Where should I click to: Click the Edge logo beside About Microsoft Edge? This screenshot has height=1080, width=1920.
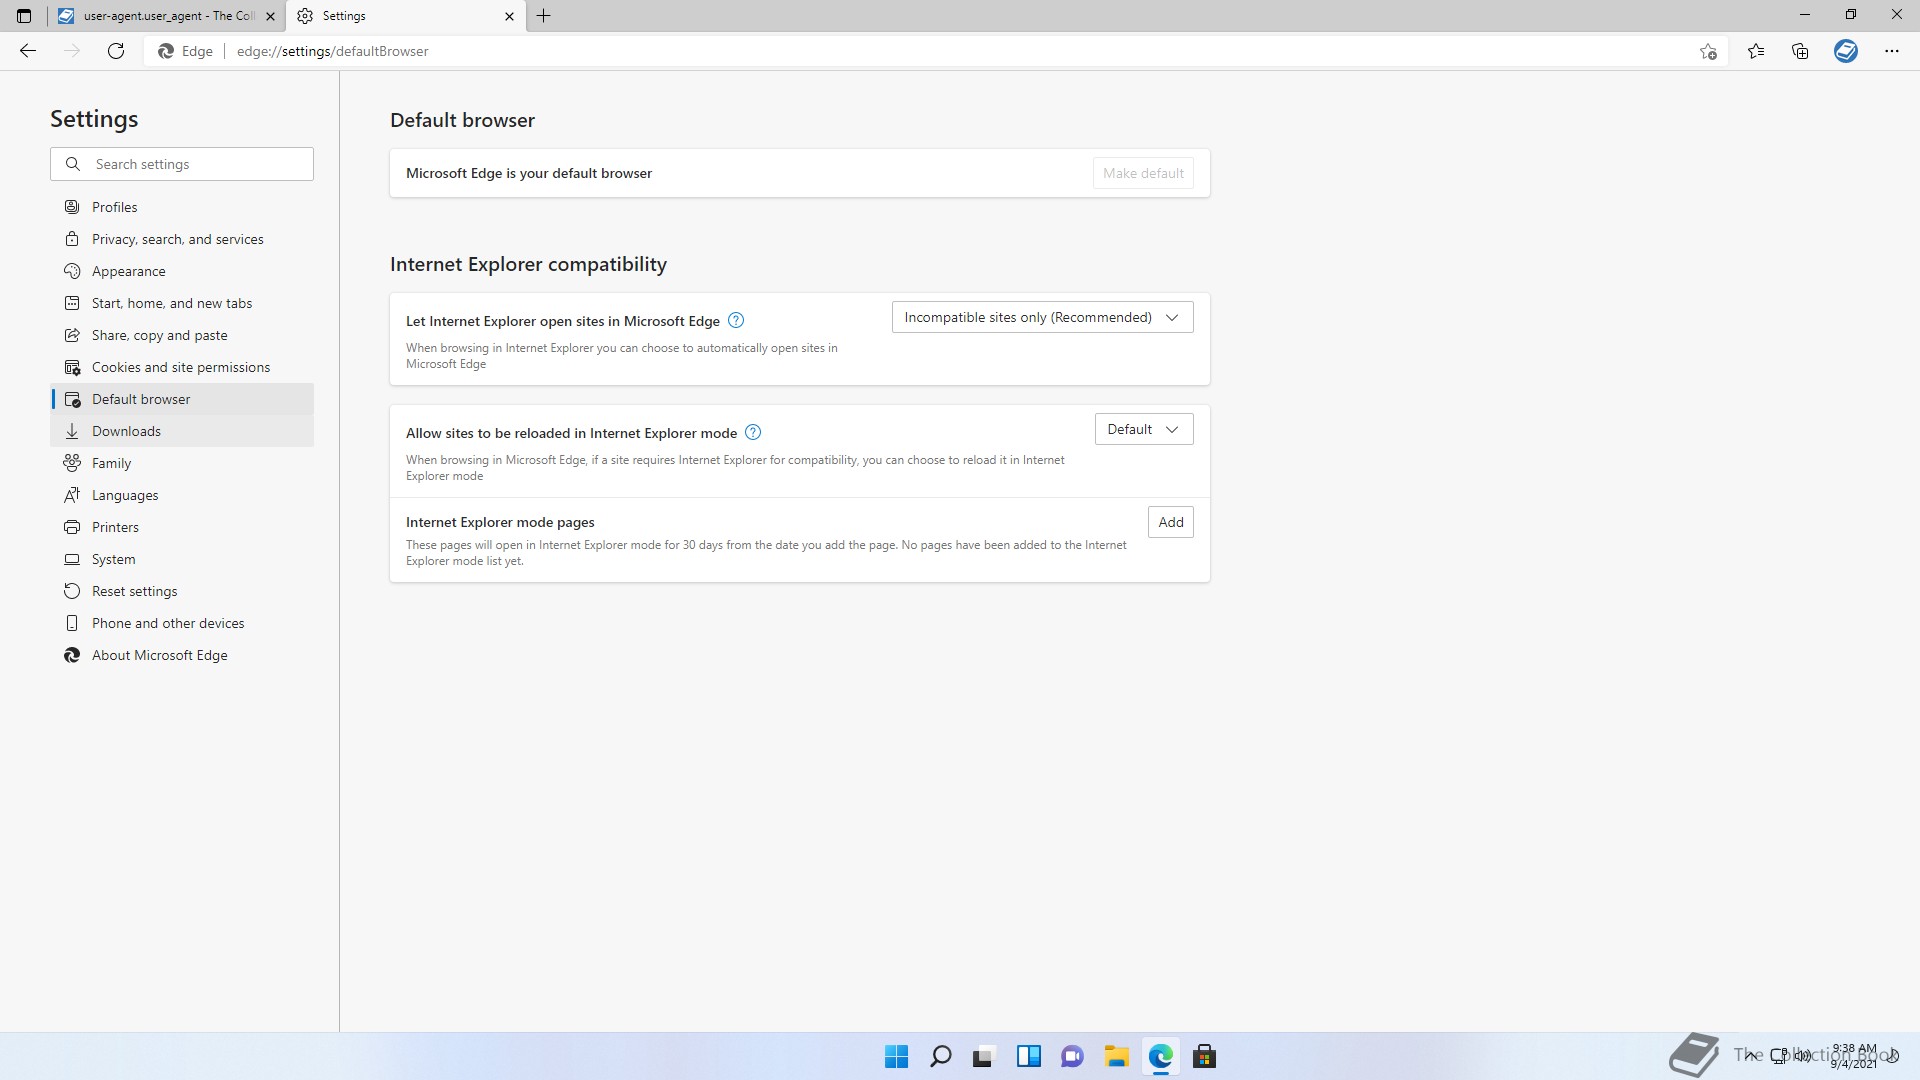(72, 655)
